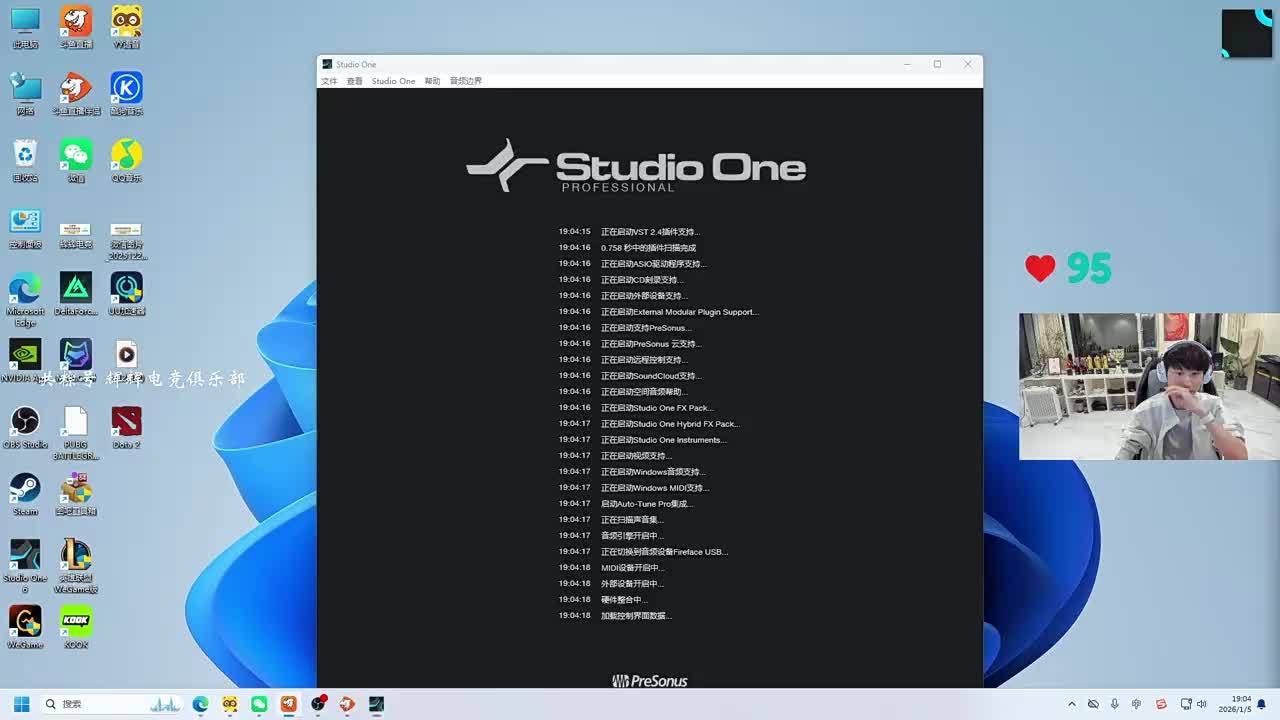Click the Studio One 6 desktop shortcut
Viewport: 1280px width, 720px height.
[25, 556]
